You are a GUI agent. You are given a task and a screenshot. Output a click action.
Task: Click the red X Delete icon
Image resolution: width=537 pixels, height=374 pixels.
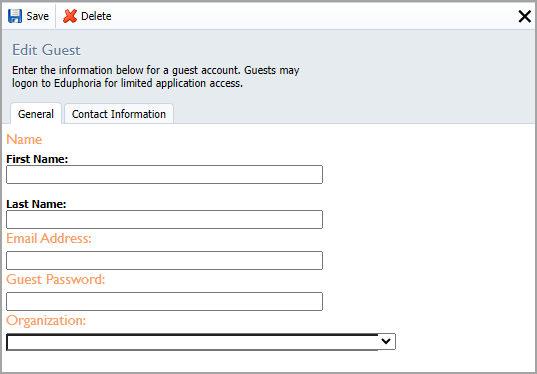(70, 16)
